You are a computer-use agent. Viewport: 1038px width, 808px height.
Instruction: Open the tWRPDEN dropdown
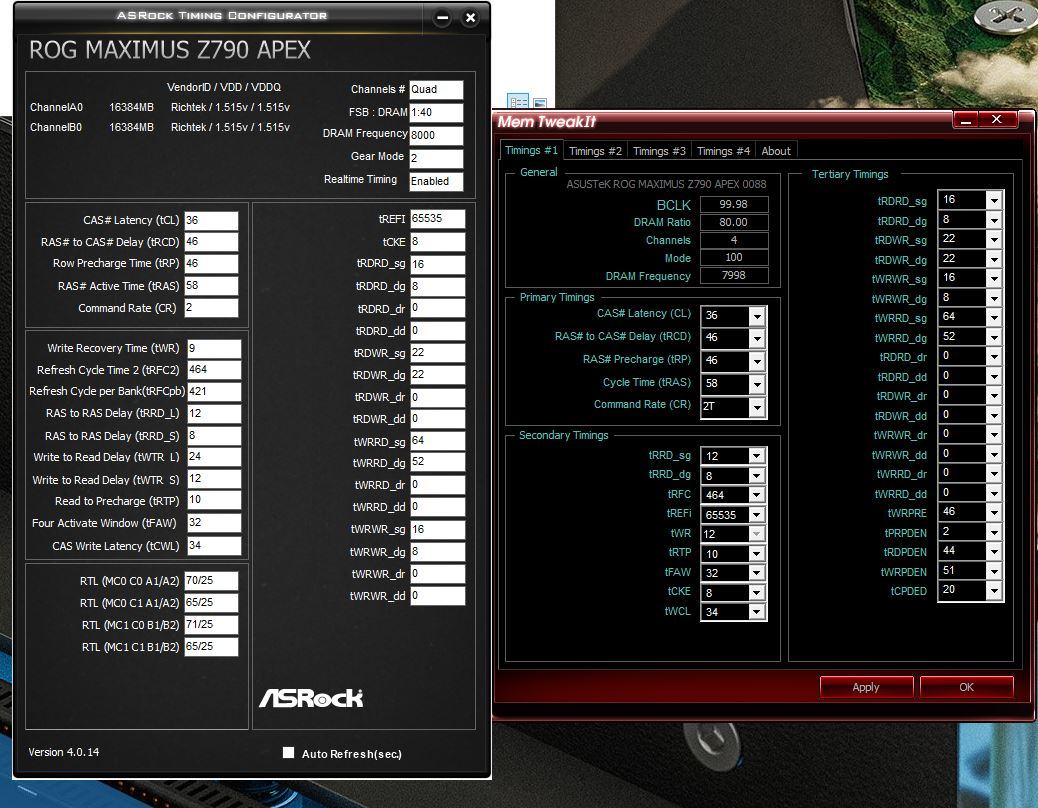(994, 571)
